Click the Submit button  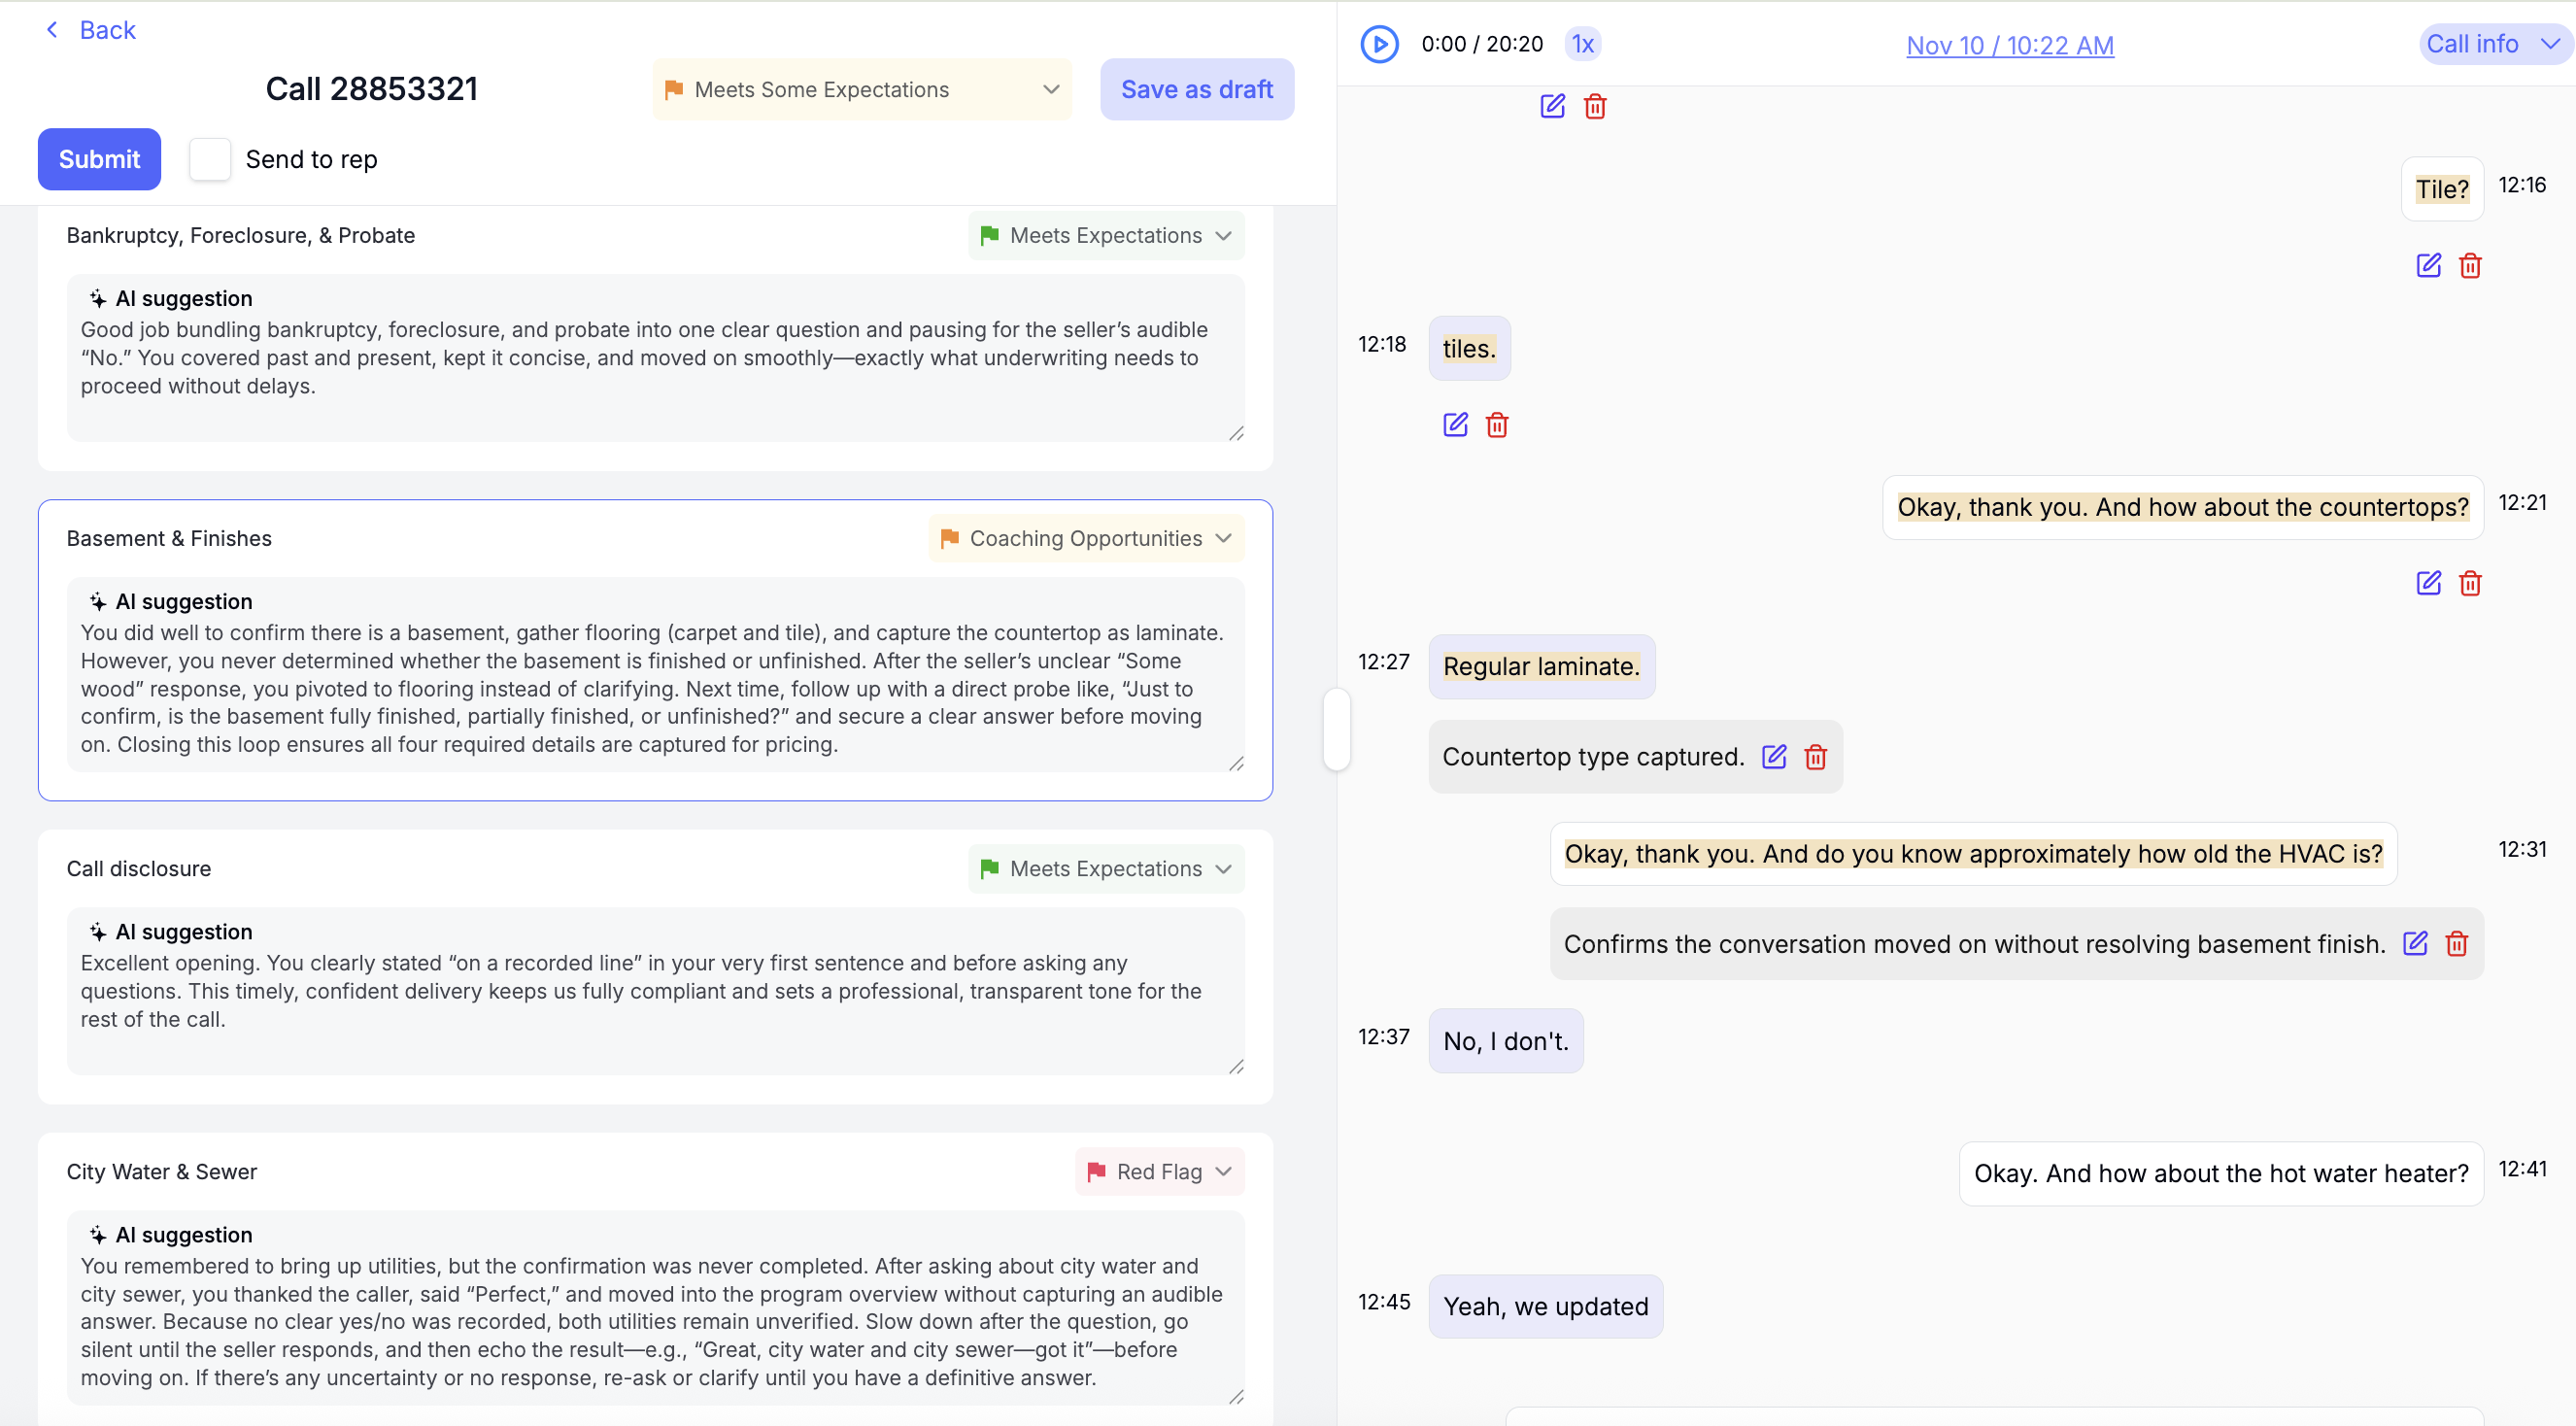coord(99,159)
